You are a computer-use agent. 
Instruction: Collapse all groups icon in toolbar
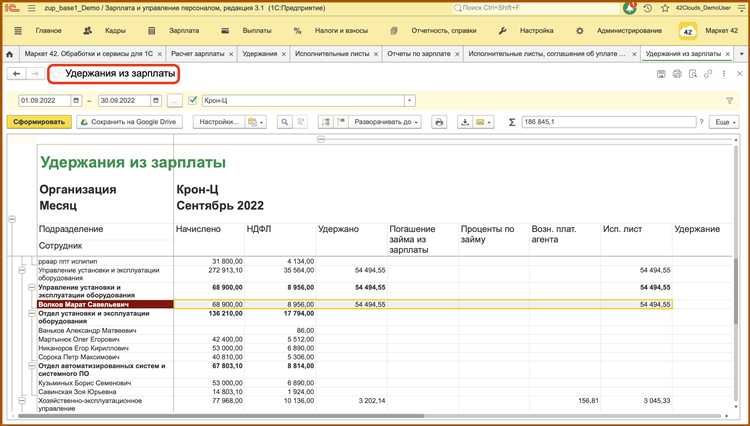[x=342, y=122]
